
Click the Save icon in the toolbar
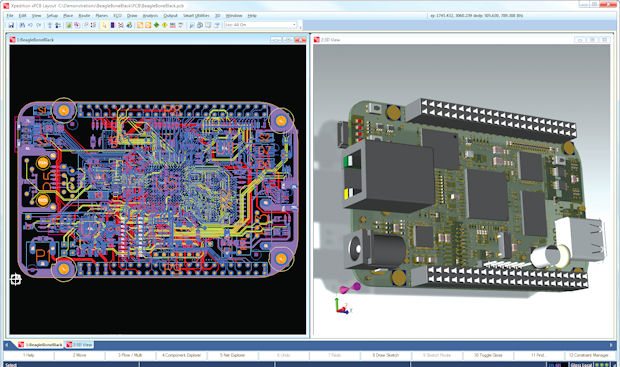[11, 25]
